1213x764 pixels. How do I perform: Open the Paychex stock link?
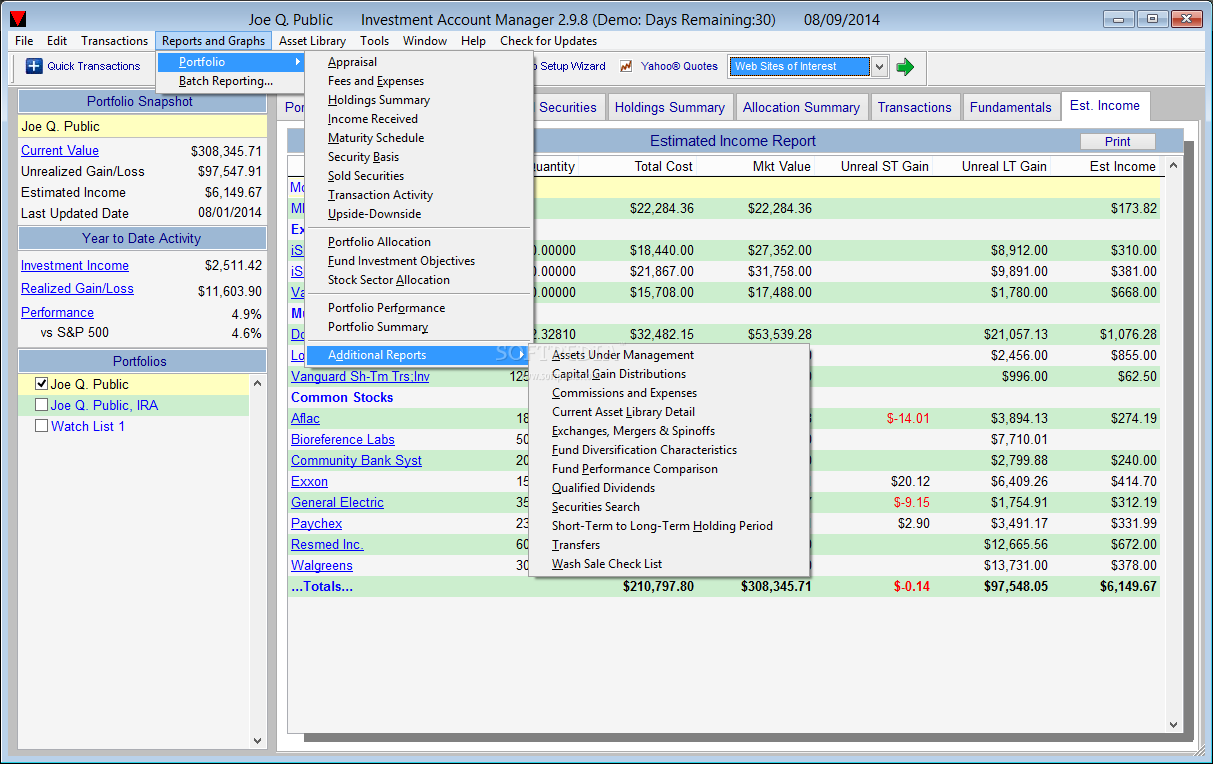[316, 523]
